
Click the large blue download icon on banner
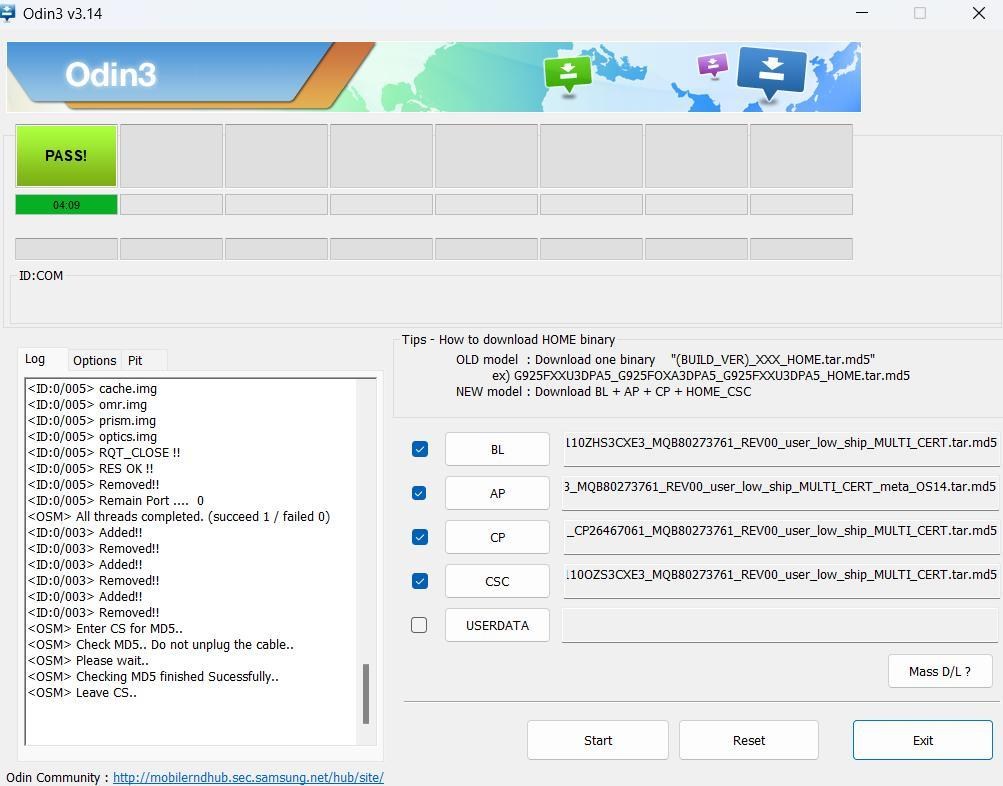(x=772, y=73)
